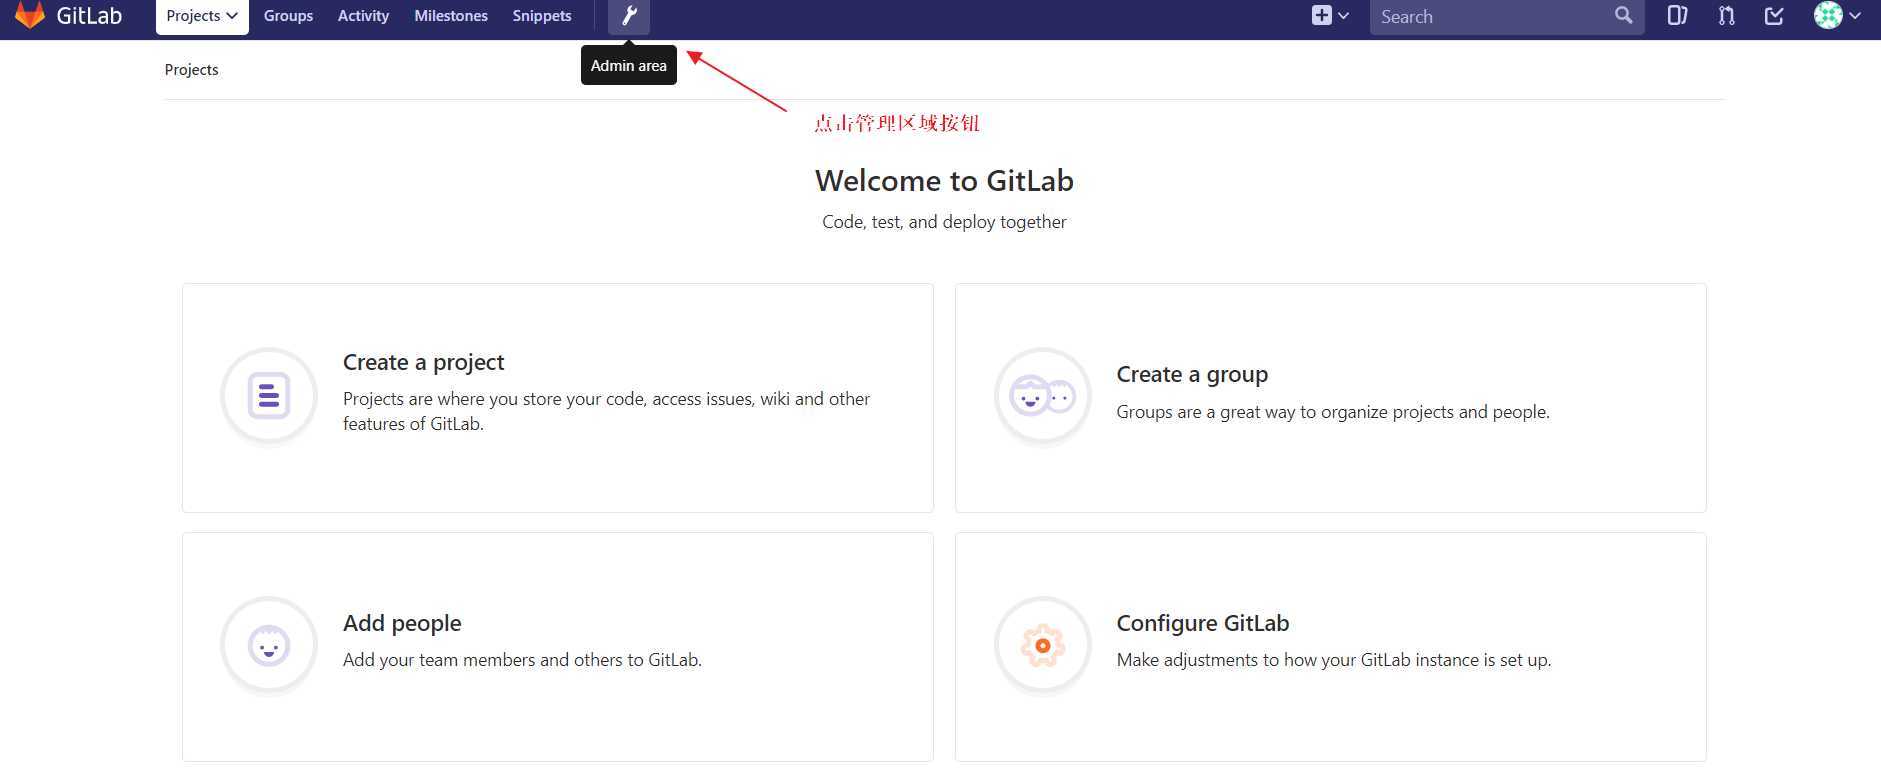Click the Add people heading
Image resolution: width=1881 pixels, height=778 pixels.
coord(402,623)
